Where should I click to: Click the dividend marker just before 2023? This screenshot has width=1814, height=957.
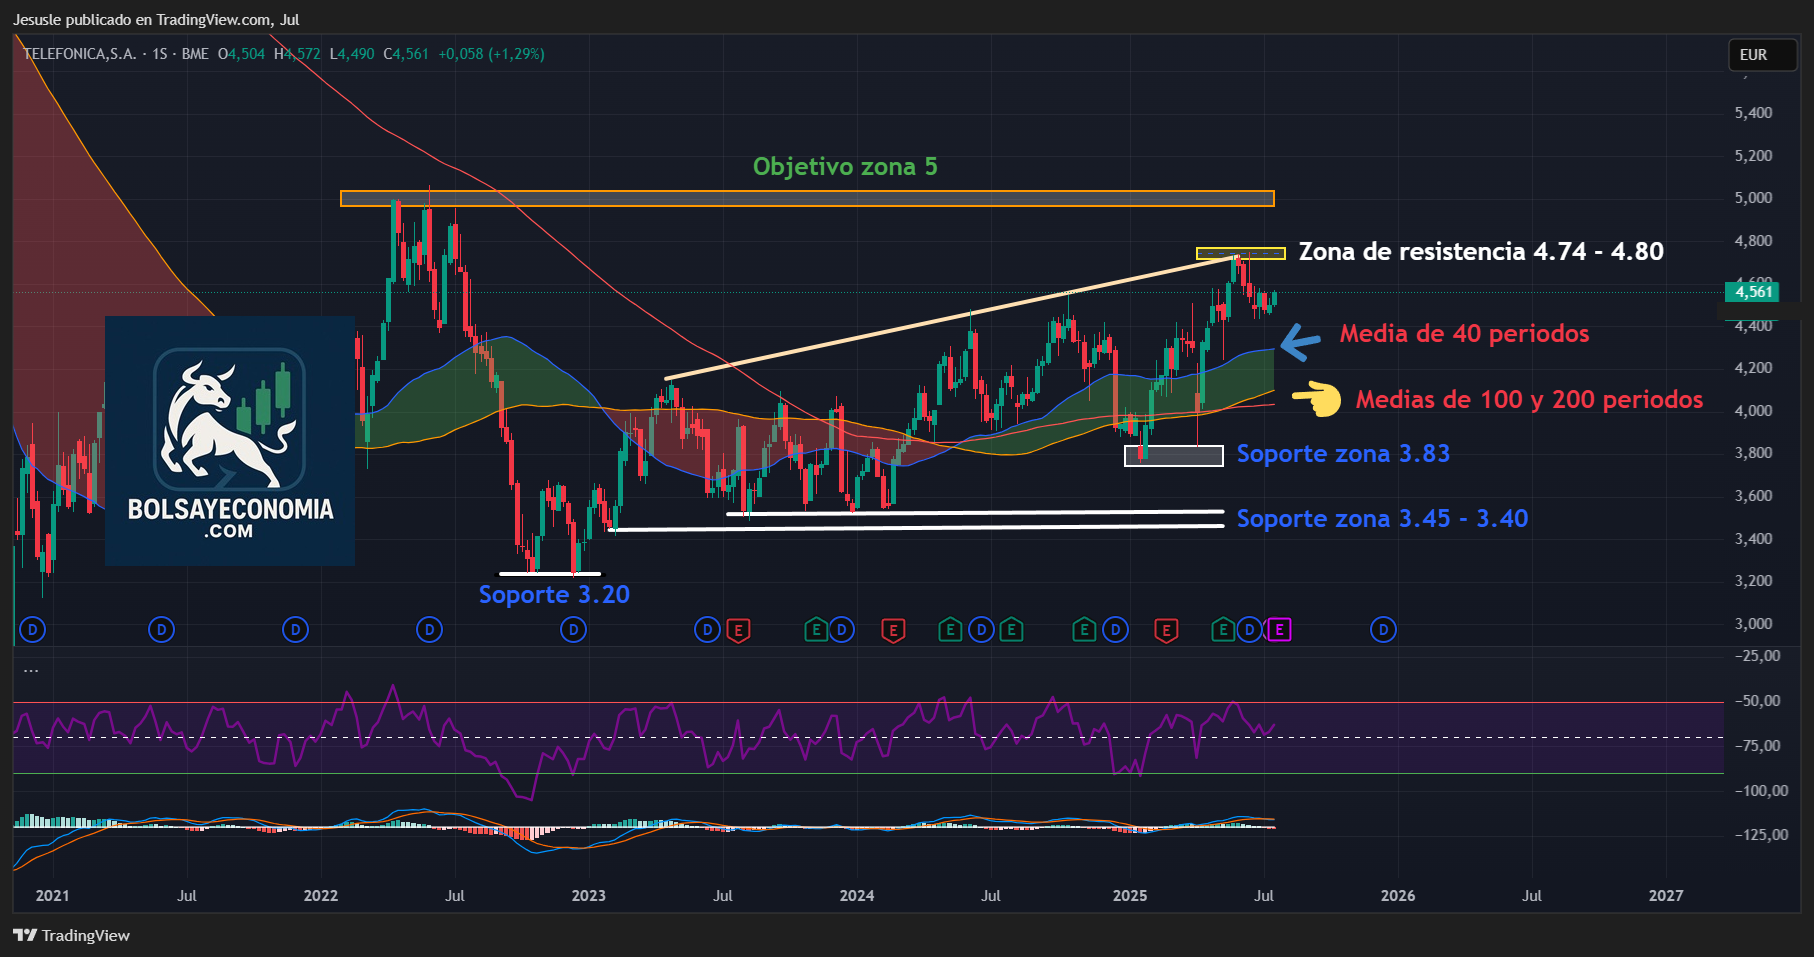(x=573, y=630)
